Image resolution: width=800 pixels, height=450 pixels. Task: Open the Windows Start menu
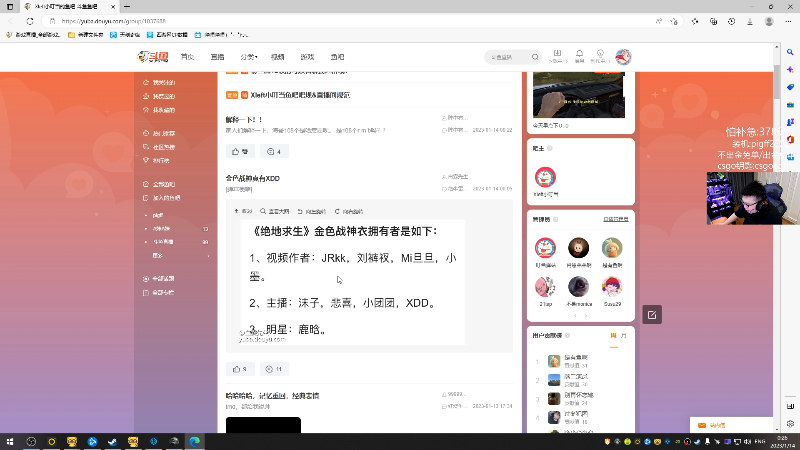(10, 441)
